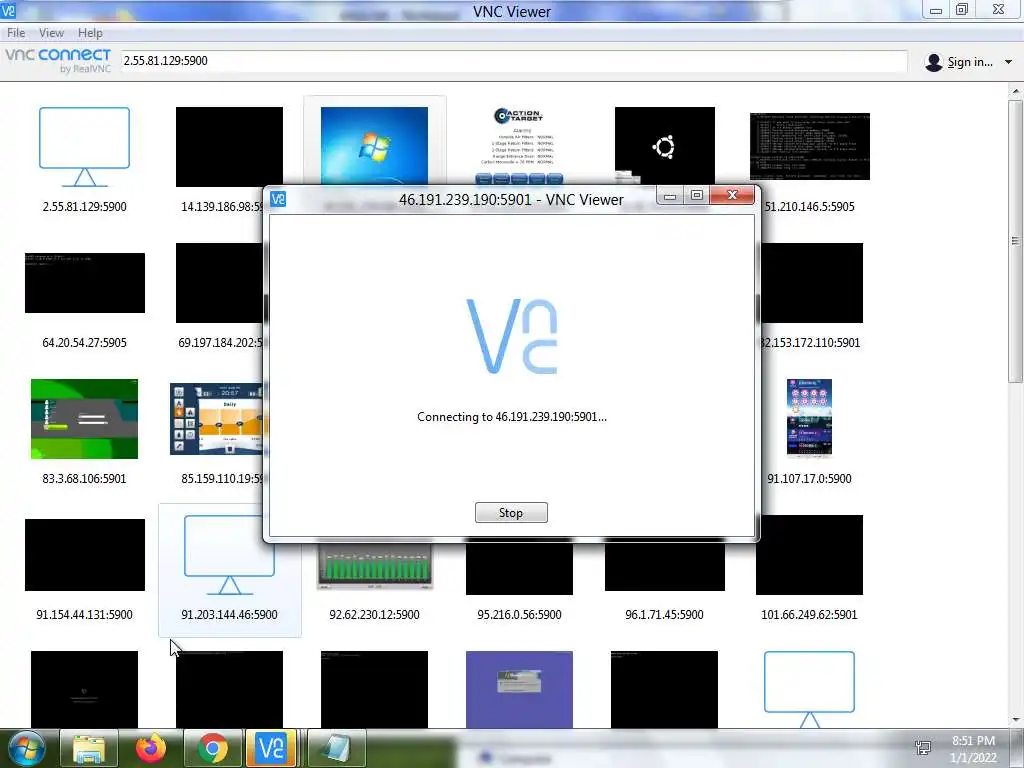Select the 14.139.186.98 black thumbnail
This screenshot has height=768, width=1024.
tap(229, 147)
